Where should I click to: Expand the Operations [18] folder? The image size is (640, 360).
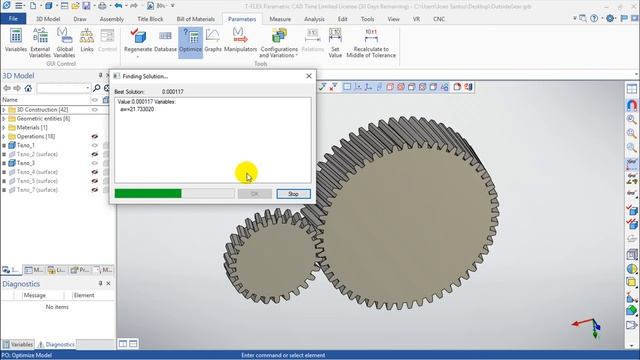(x=4, y=136)
